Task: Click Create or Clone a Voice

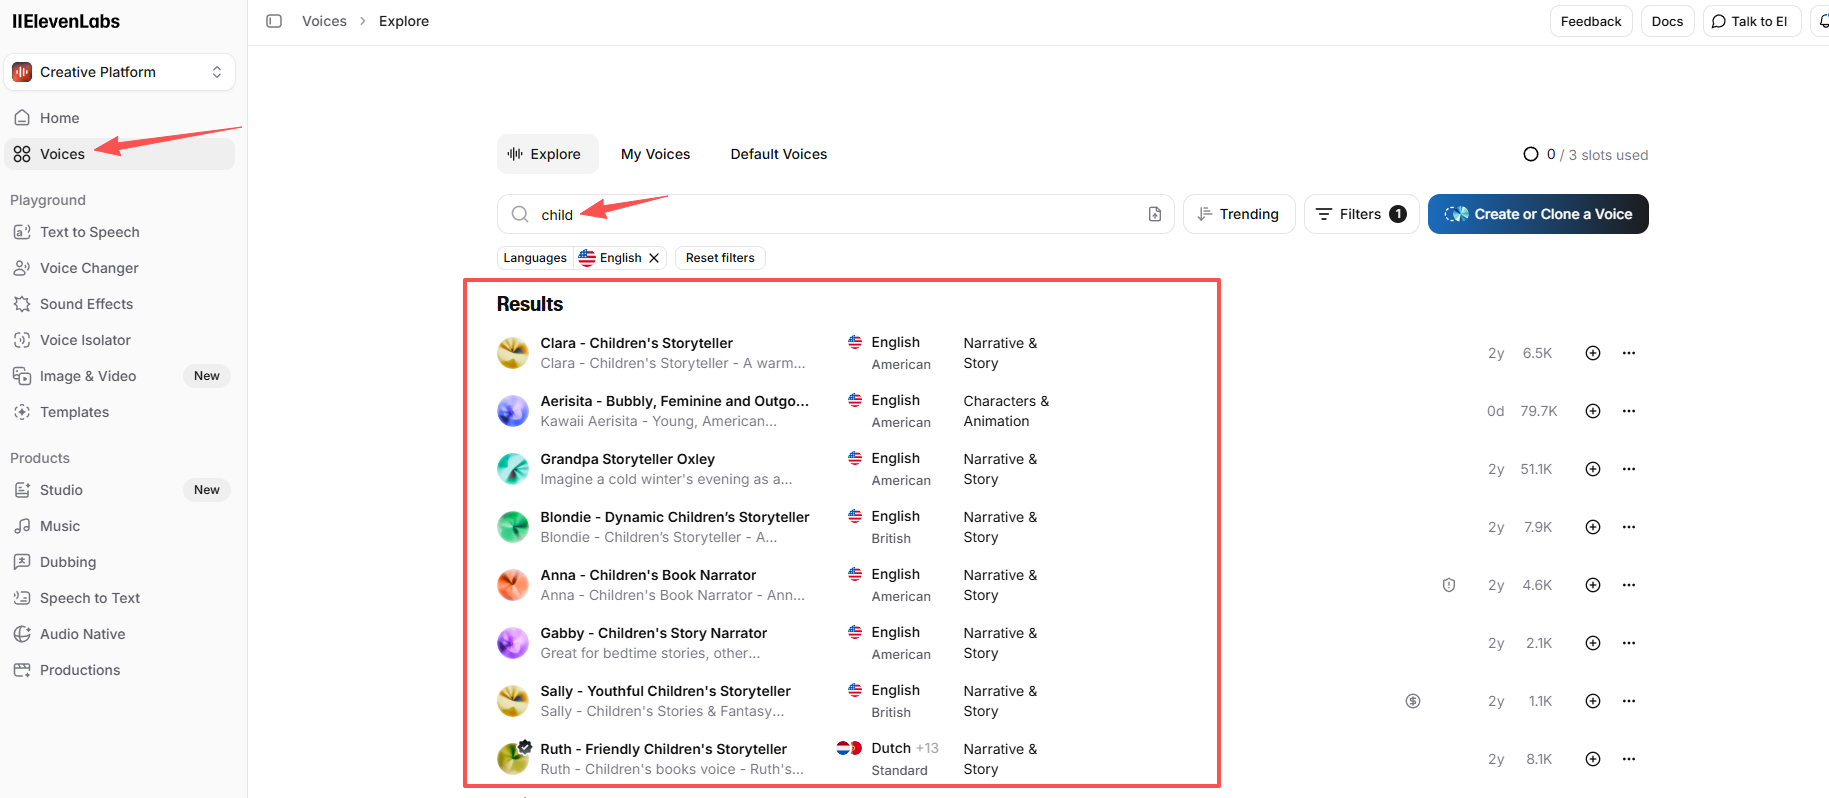Action: [x=1537, y=214]
